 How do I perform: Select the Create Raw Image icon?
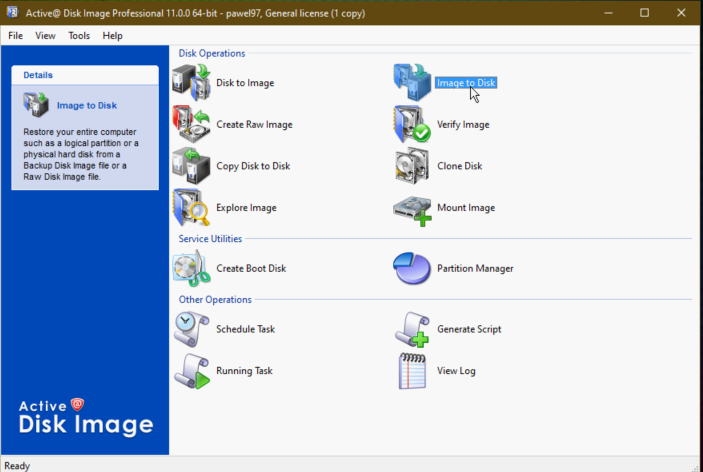191,124
